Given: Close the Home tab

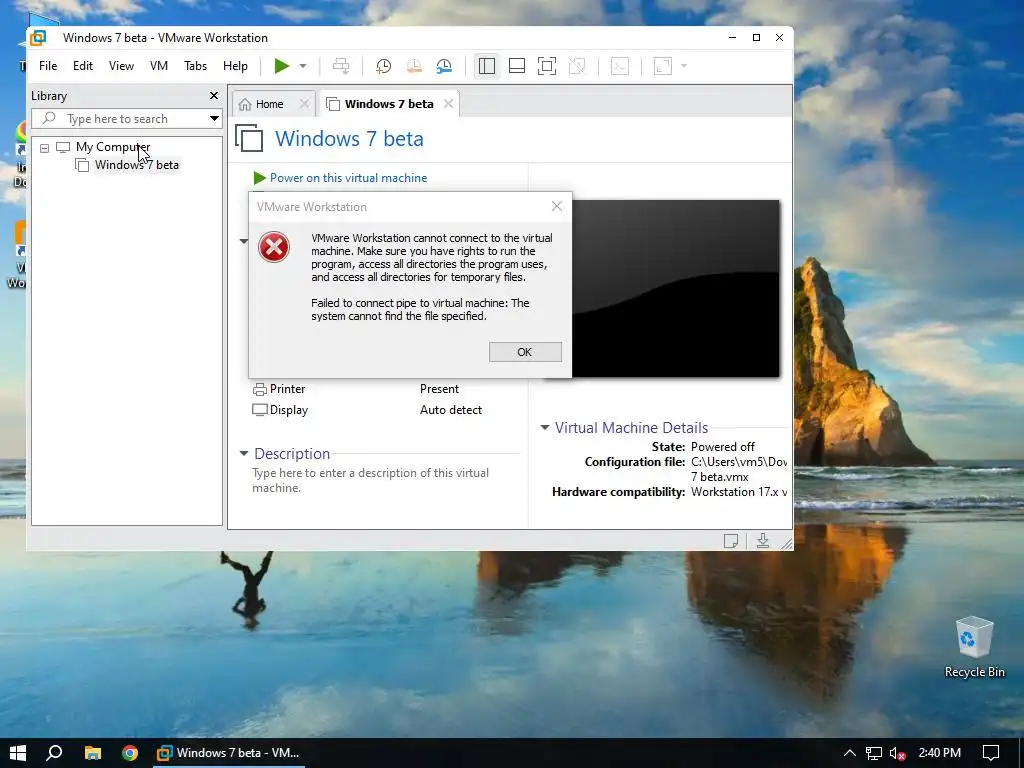Looking at the screenshot, I should 304,104.
